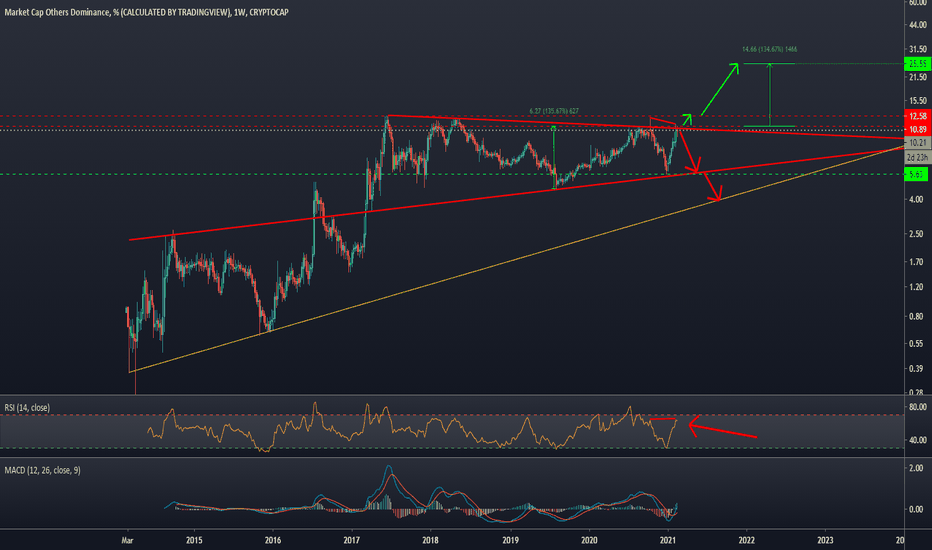Click the 2.50 value on price axis
The image size is (932, 550).
tap(916, 234)
